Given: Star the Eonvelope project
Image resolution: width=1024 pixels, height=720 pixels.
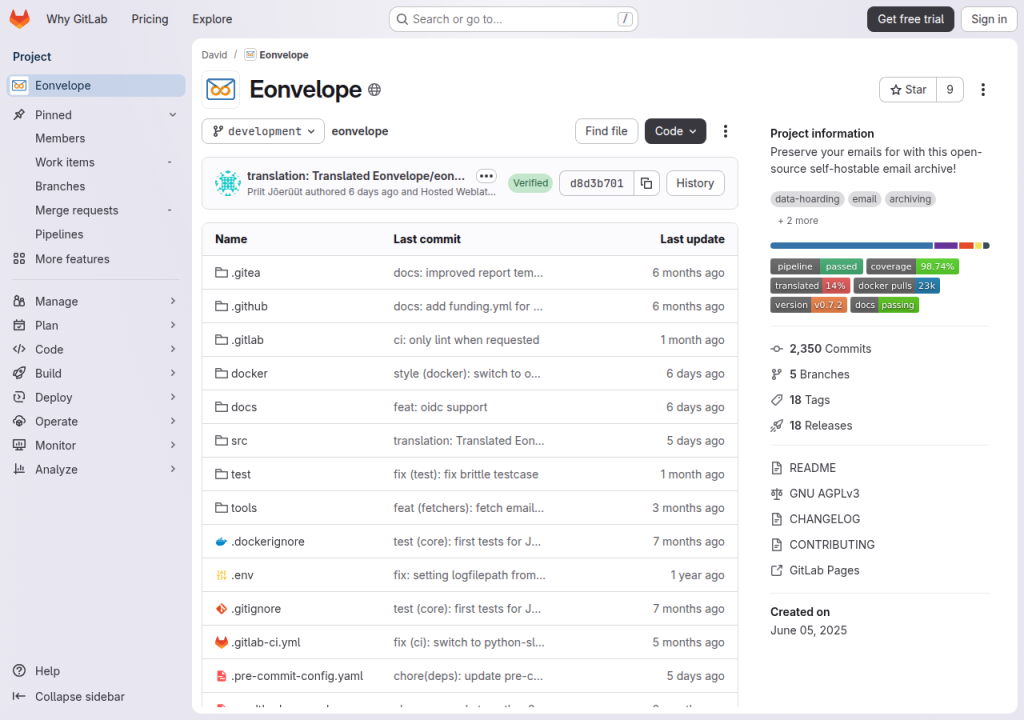Looking at the screenshot, I should coord(908,90).
